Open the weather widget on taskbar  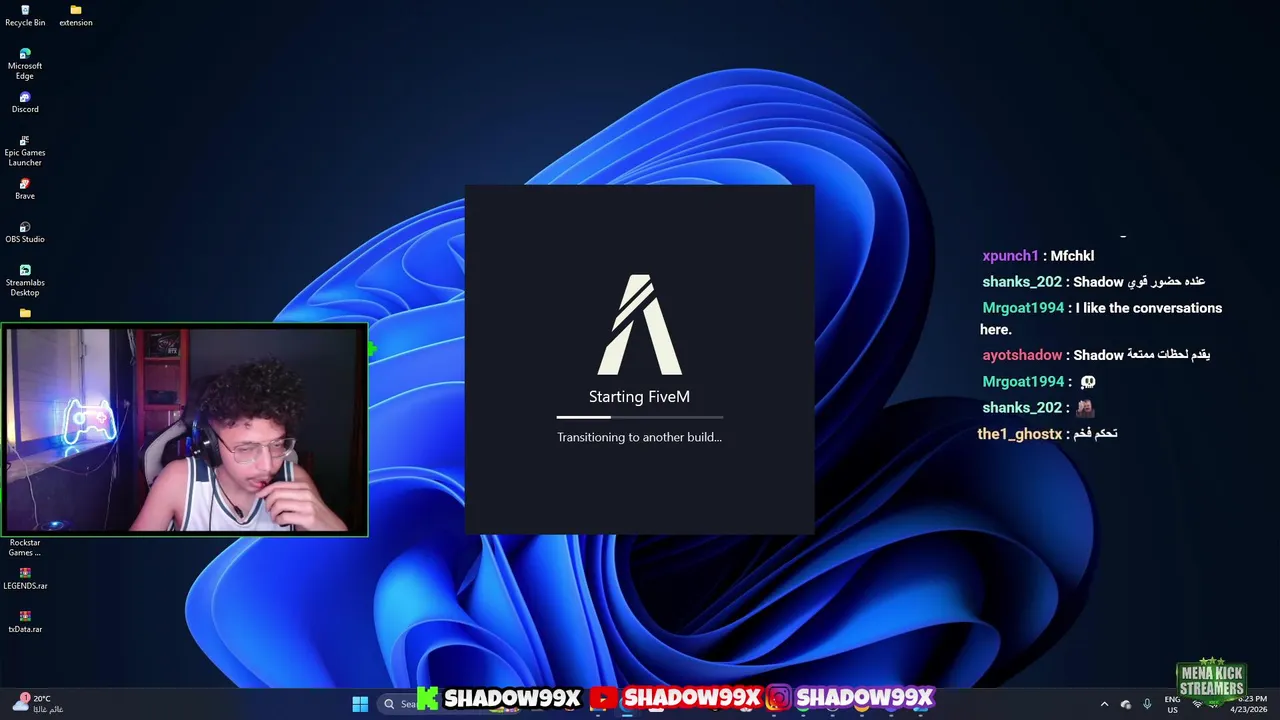[x=38, y=703]
